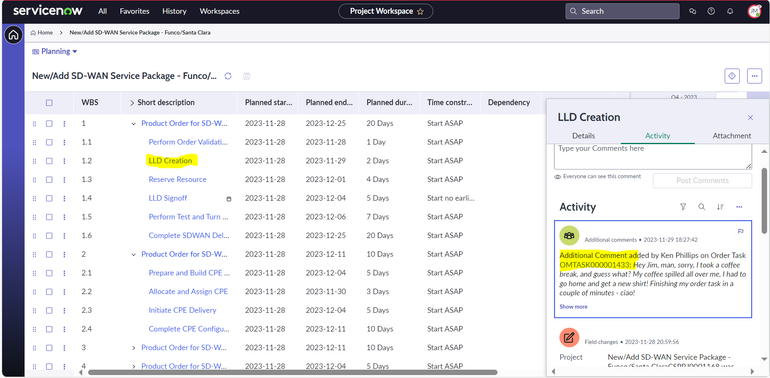Check the checkbox for LLD Signoff row
Viewport: 770px width, 378px height.
pos(49,198)
